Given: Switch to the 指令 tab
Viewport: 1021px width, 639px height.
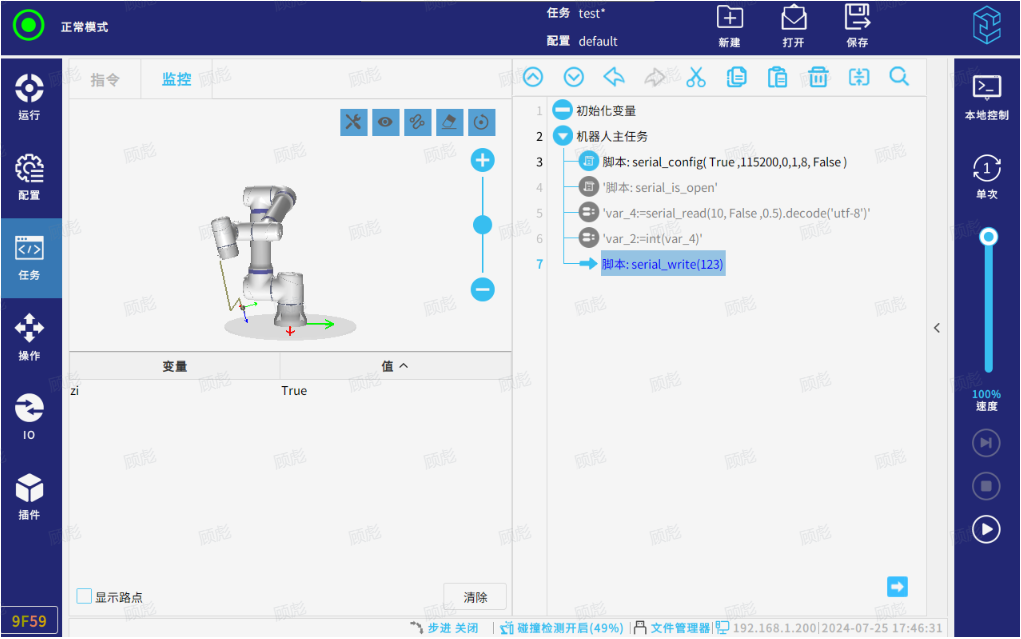Looking at the screenshot, I should (105, 80).
